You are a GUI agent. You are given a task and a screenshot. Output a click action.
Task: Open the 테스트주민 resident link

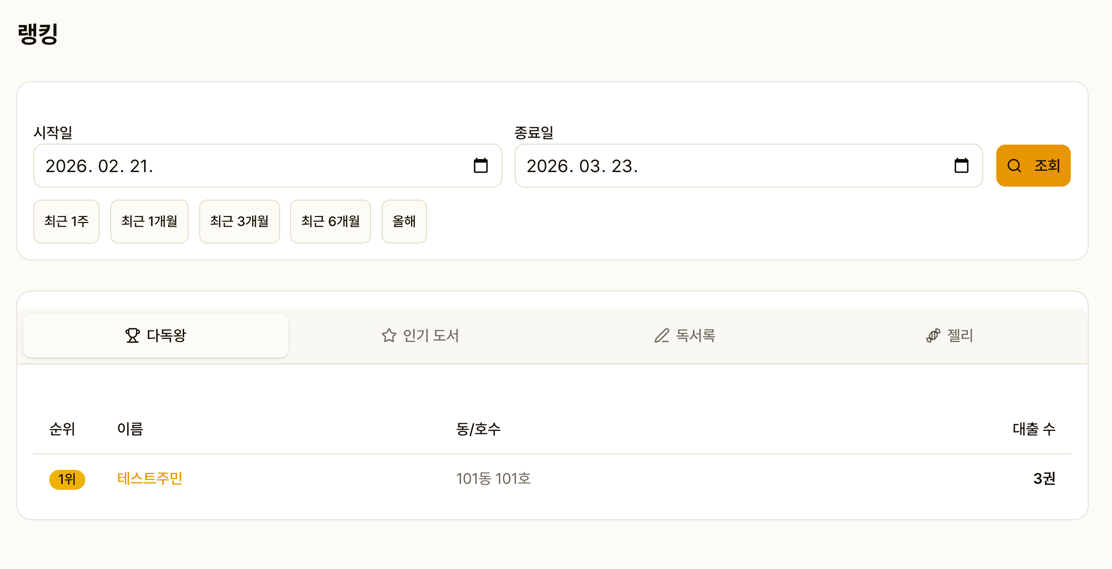[150, 479]
